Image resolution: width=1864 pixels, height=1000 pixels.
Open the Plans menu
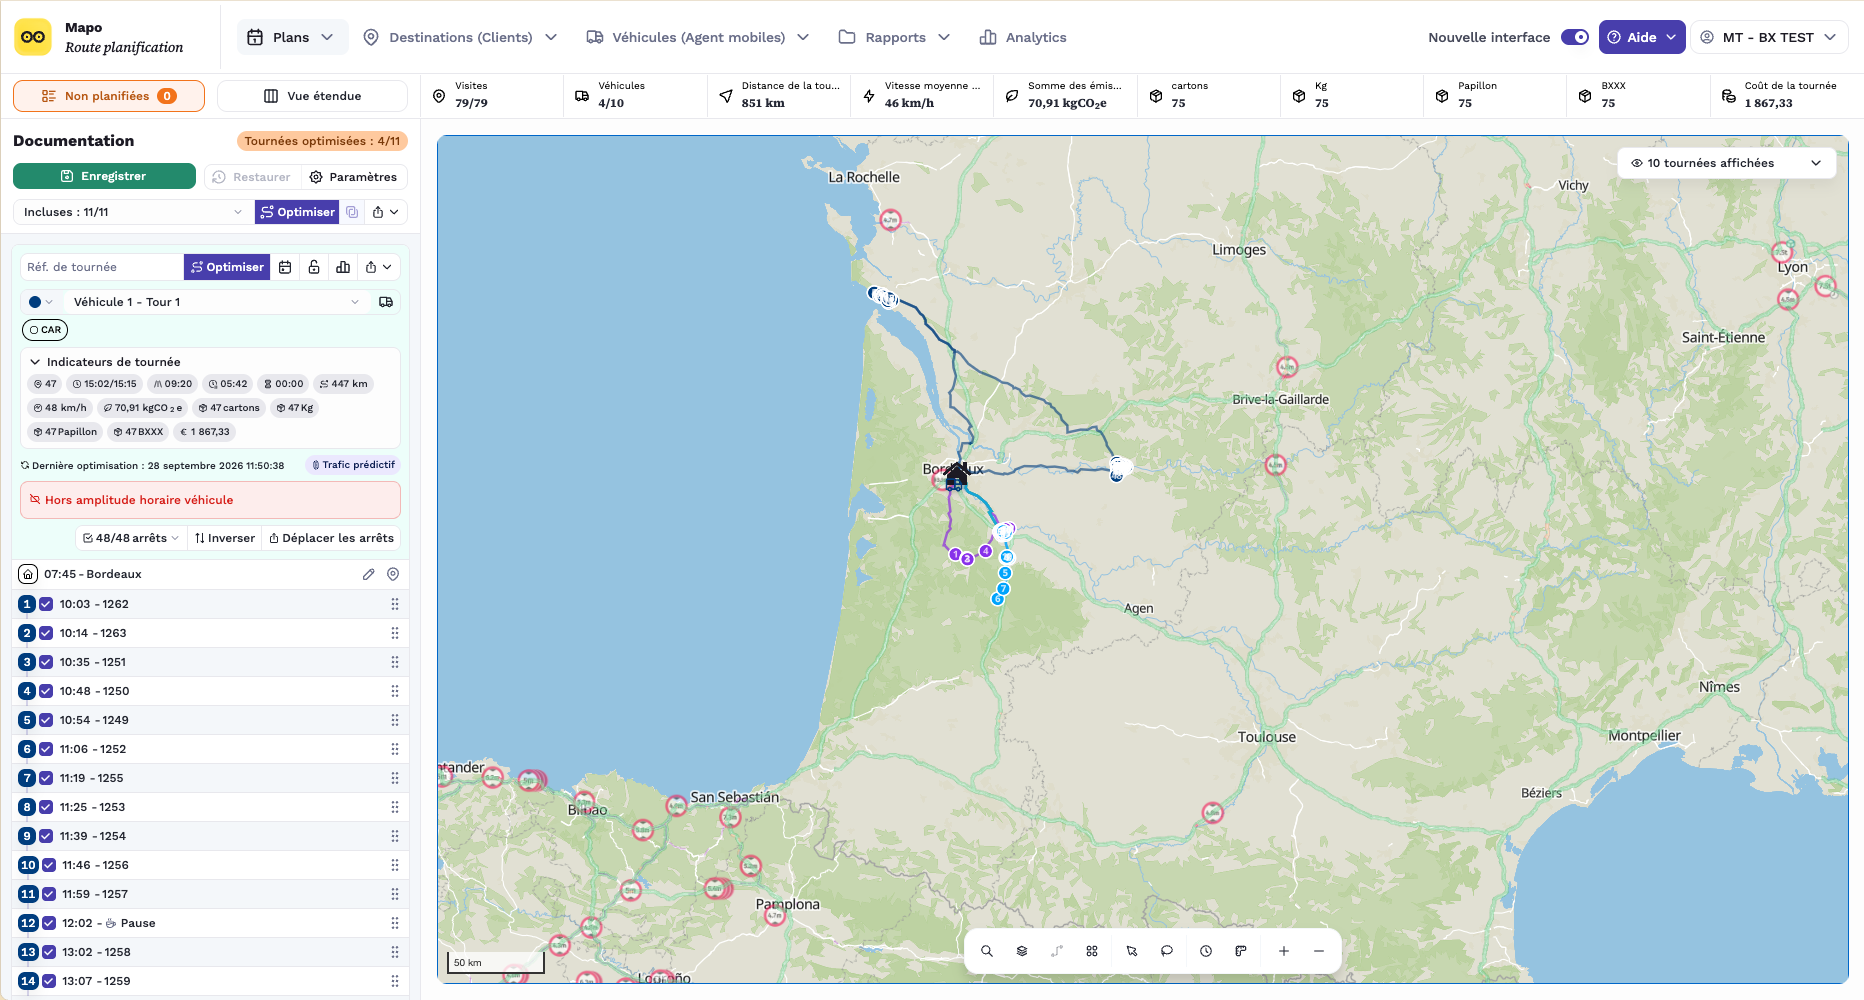pos(292,37)
